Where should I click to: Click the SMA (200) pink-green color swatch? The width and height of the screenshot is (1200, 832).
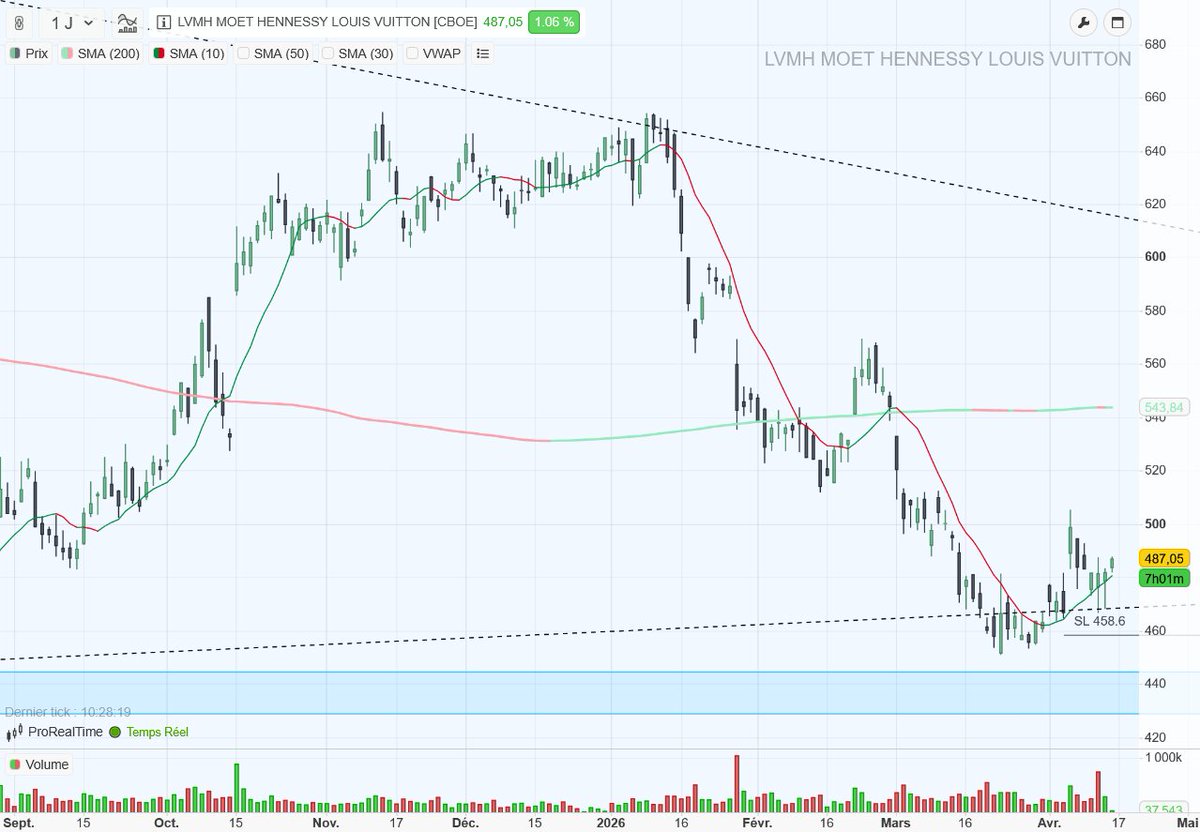pos(67,53)
